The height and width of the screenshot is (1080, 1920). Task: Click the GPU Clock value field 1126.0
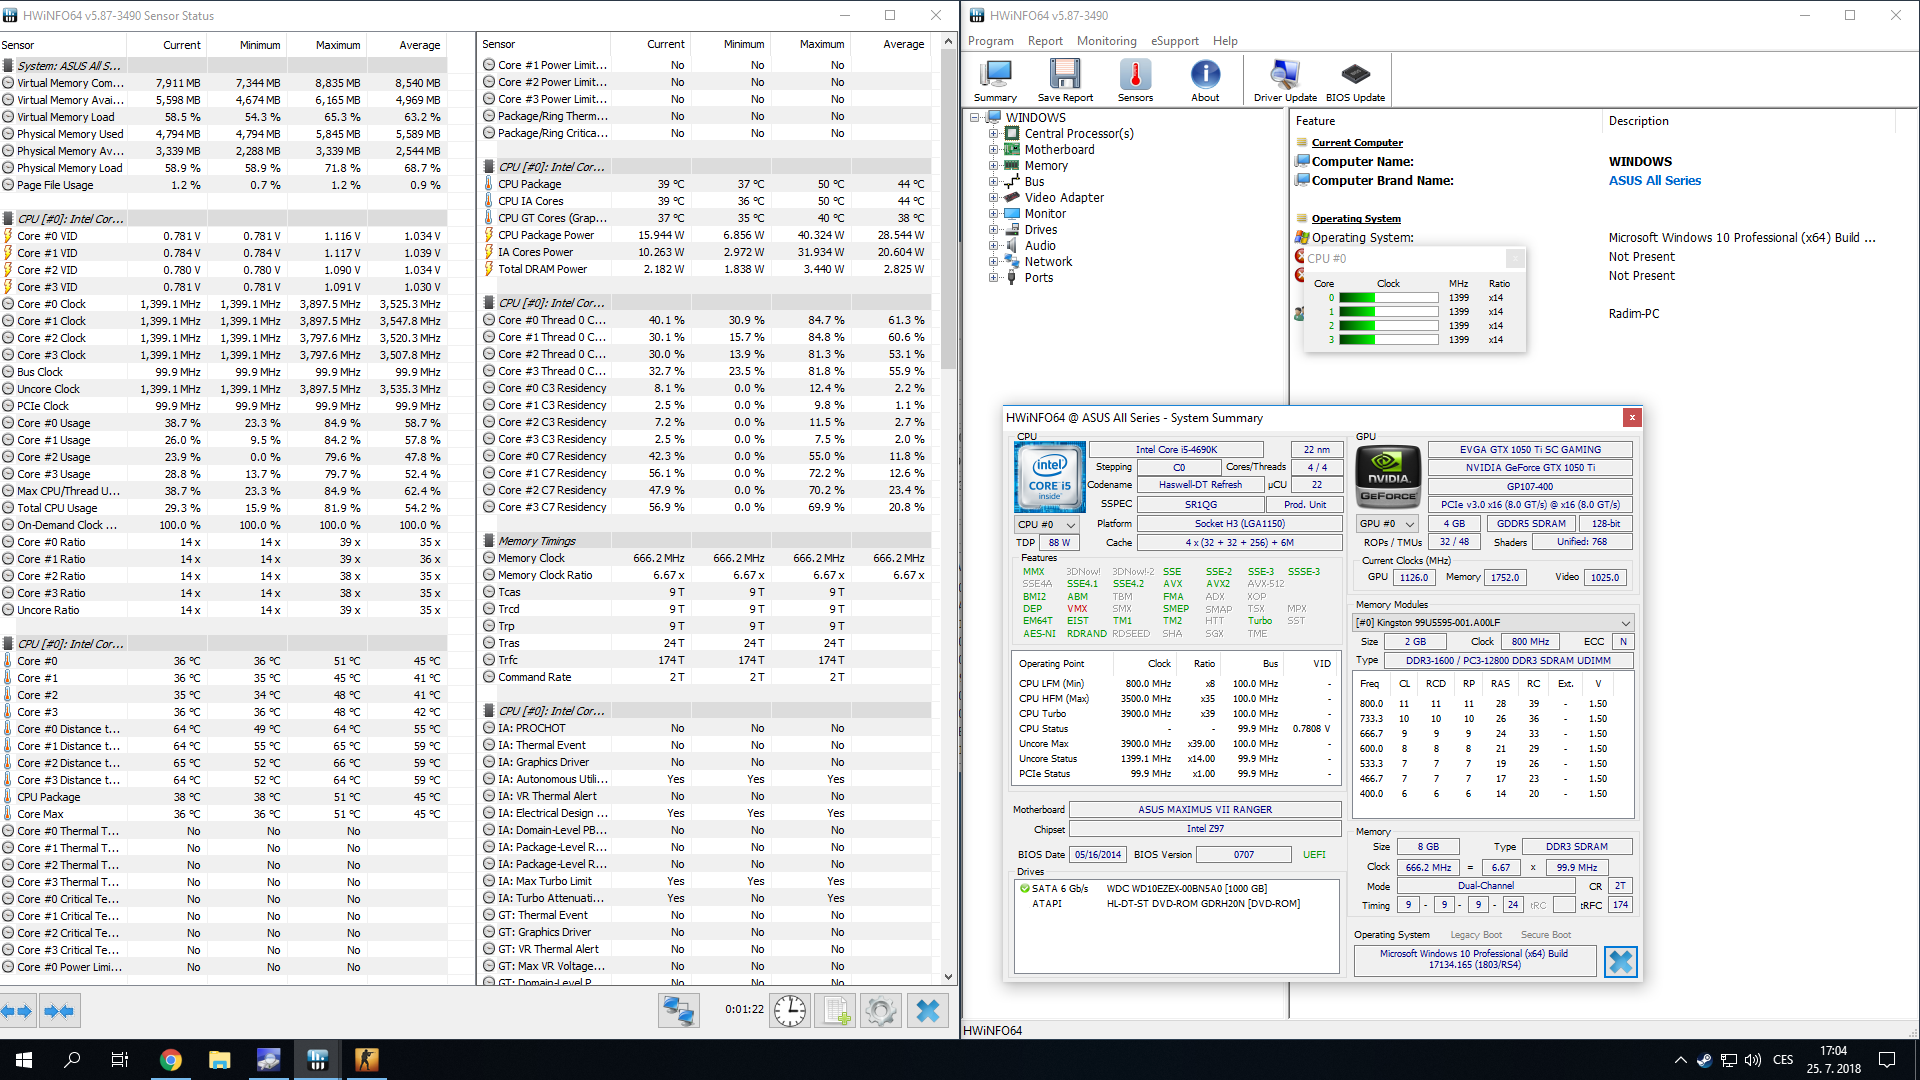point(1414,577)
